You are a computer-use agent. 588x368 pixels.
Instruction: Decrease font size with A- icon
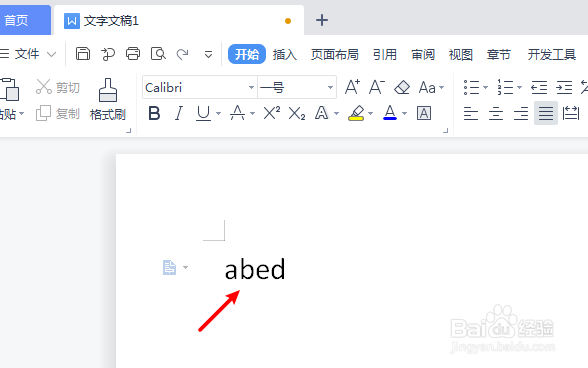click(x=376, y=87)
